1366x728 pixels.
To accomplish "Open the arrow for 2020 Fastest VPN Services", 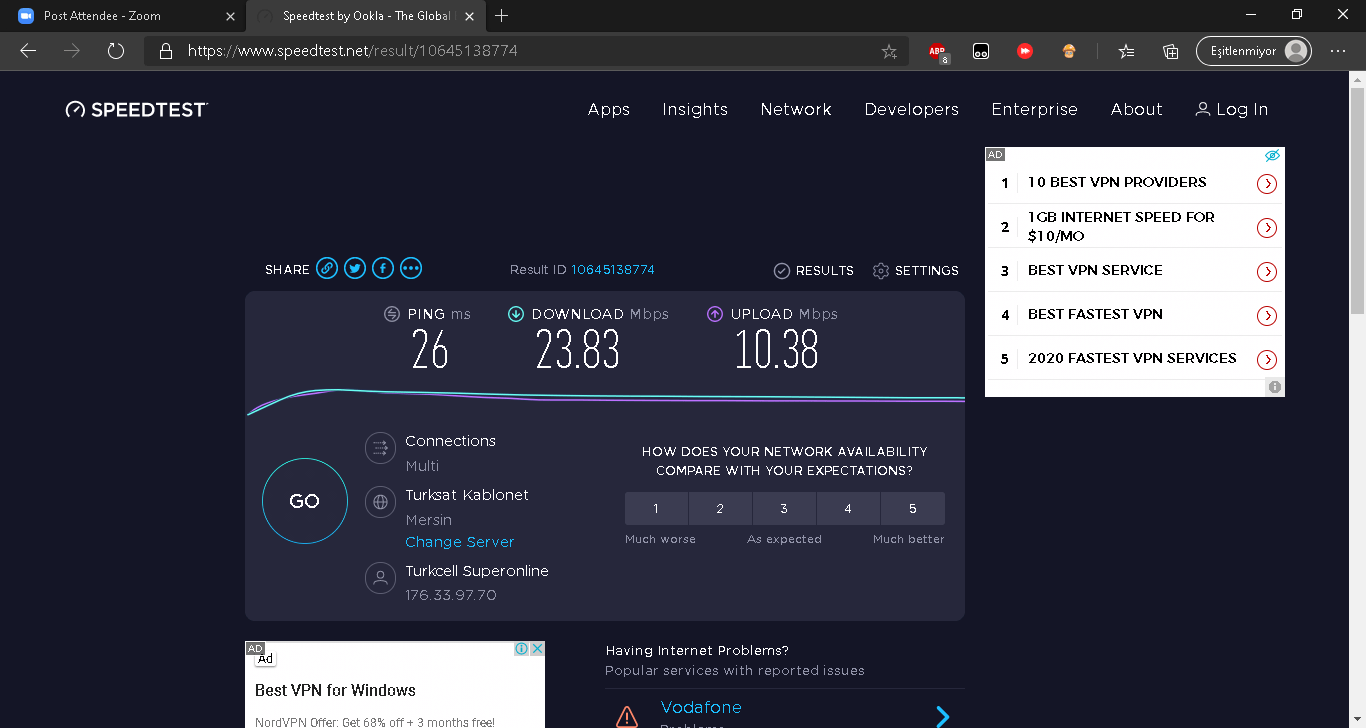I will click(x=1267, y=359).
